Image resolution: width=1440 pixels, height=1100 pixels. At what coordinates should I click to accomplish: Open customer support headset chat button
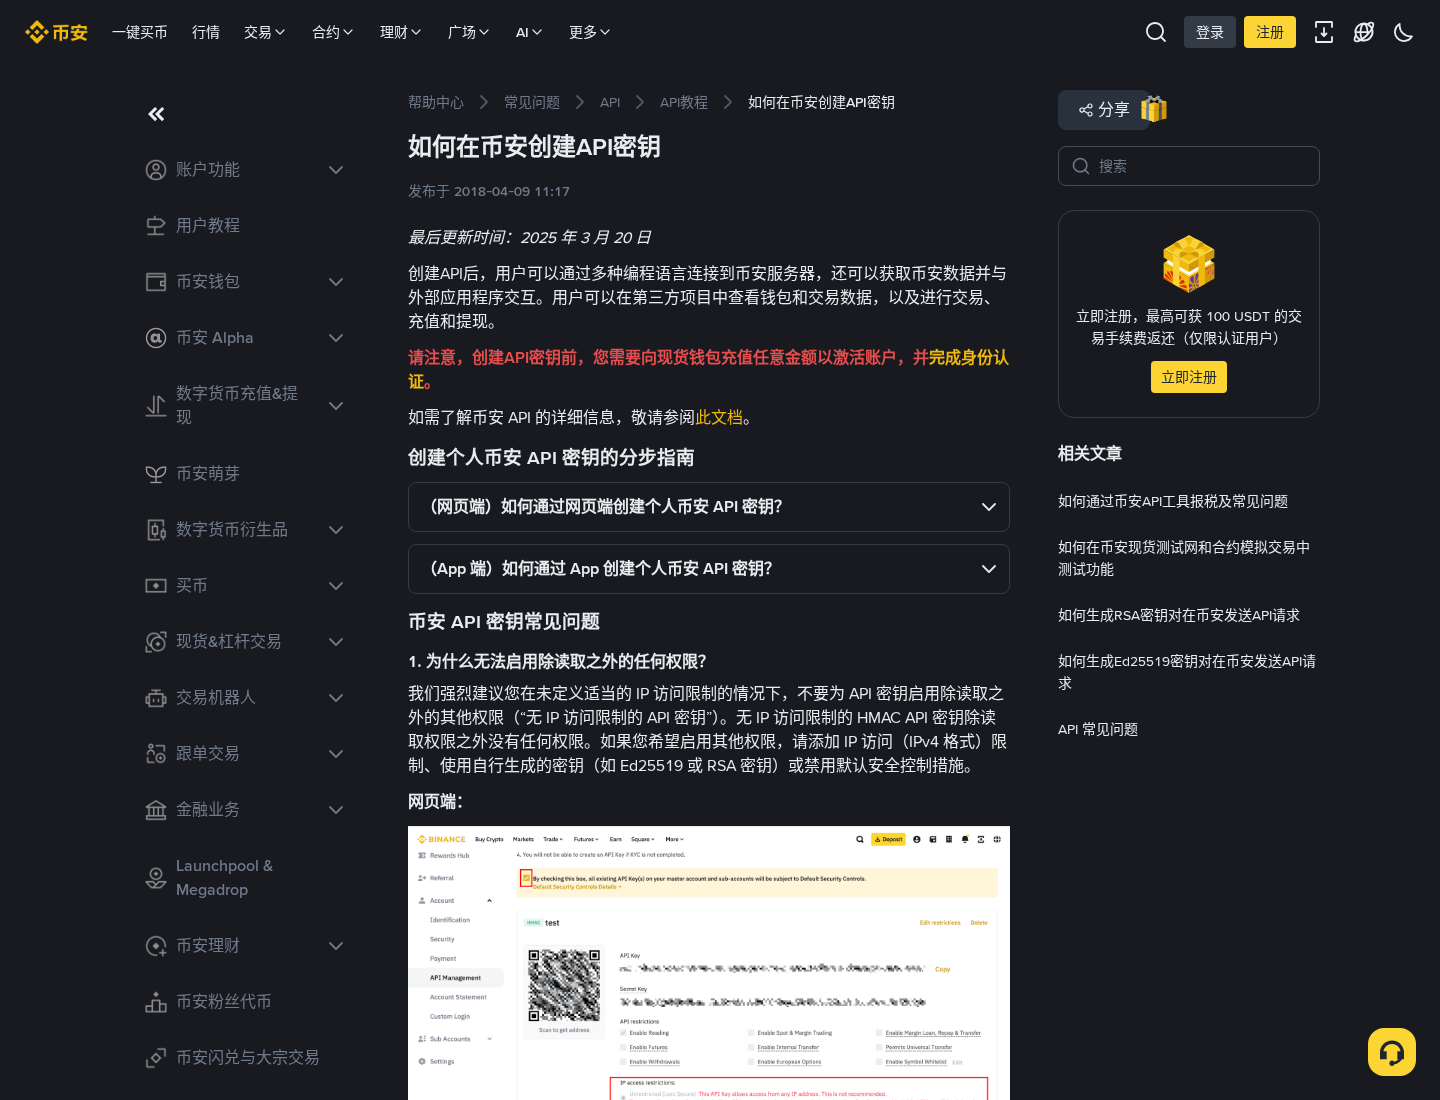pyautogui.click(x=1392, y=1052)
